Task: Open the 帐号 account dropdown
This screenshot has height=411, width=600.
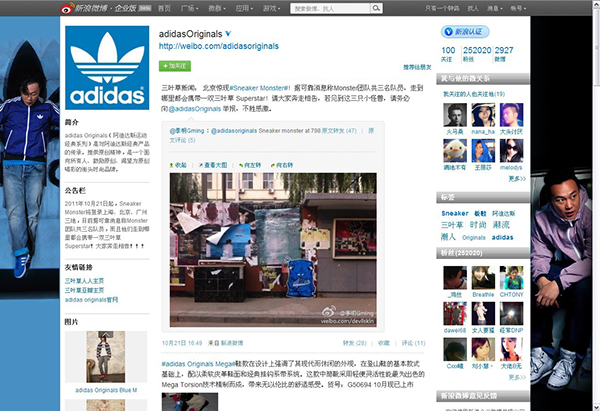Action: coord(518,8)
